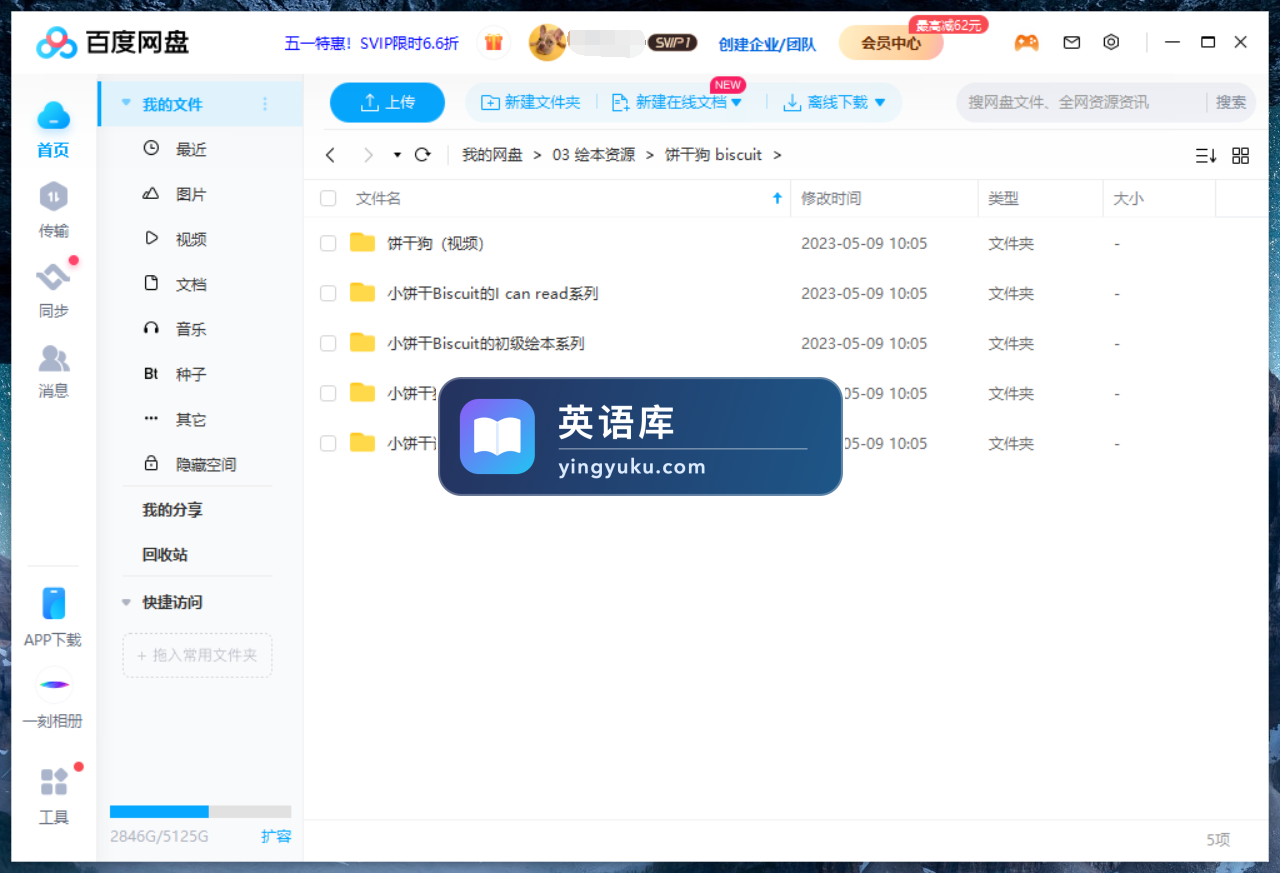Viewport: 1280px width, 873px height.
Task: Sort by 修改时间 column header
Action: (x=831, y=198)
